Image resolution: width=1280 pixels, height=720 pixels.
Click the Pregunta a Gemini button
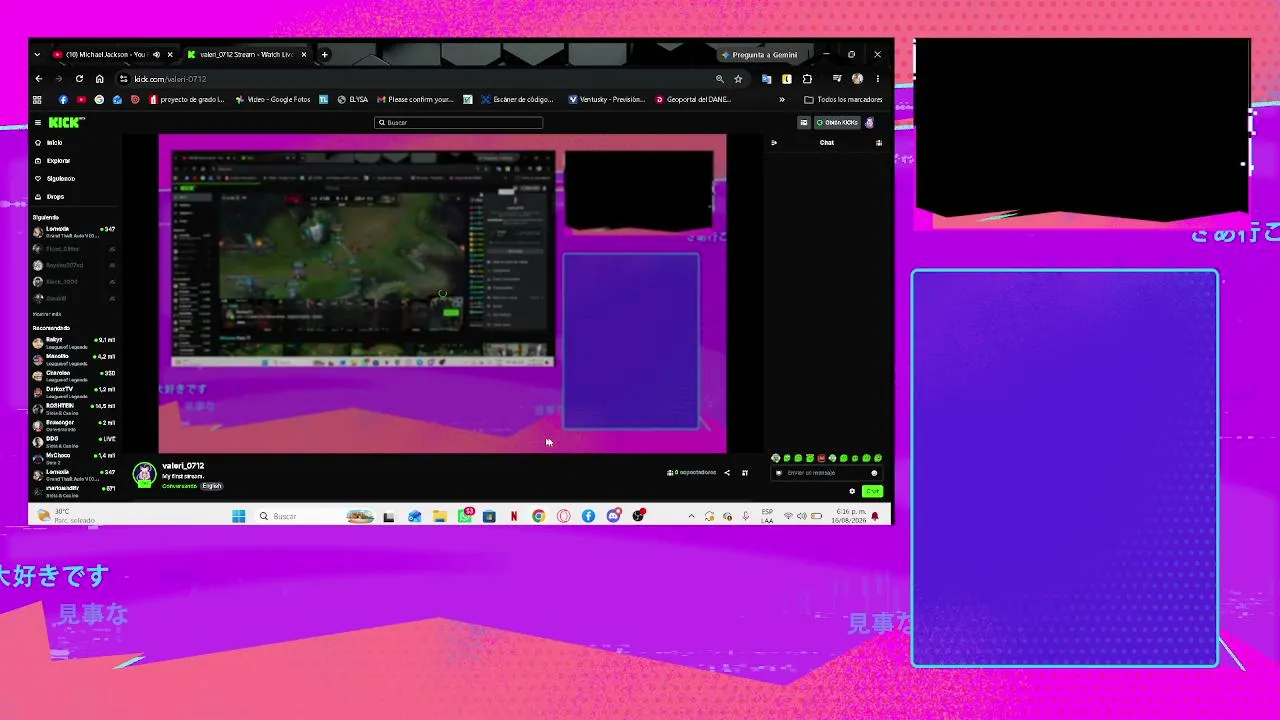759,55
